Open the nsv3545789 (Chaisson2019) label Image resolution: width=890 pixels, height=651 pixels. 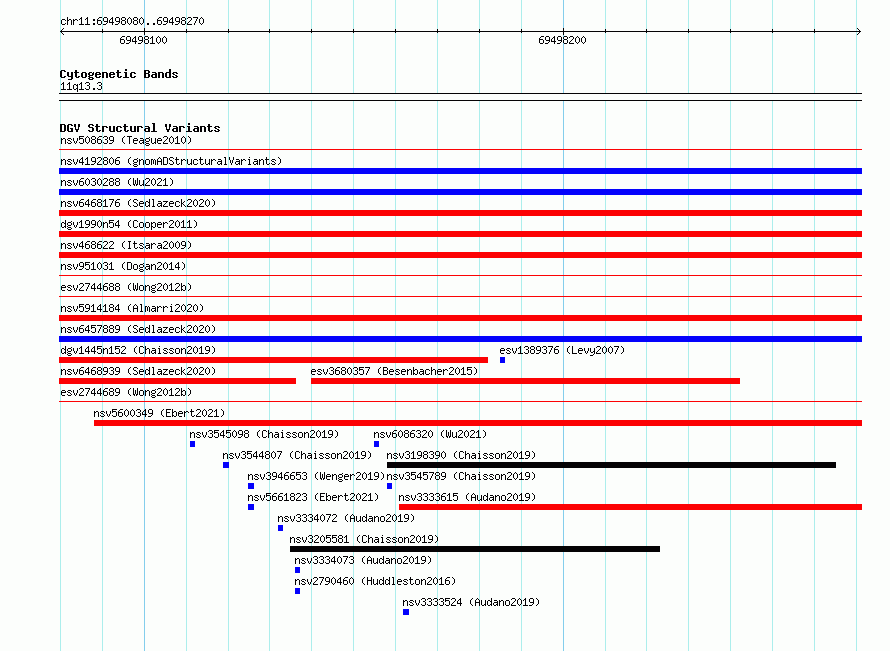(461, 476)
